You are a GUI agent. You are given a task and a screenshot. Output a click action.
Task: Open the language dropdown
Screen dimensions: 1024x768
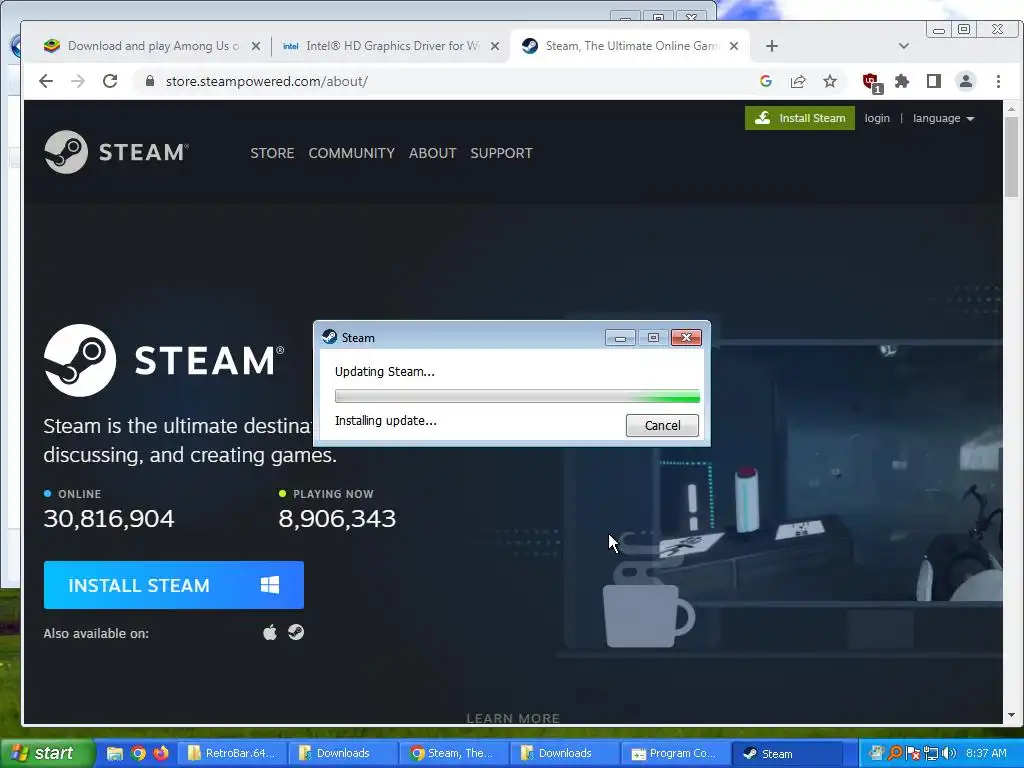[944, 118]
